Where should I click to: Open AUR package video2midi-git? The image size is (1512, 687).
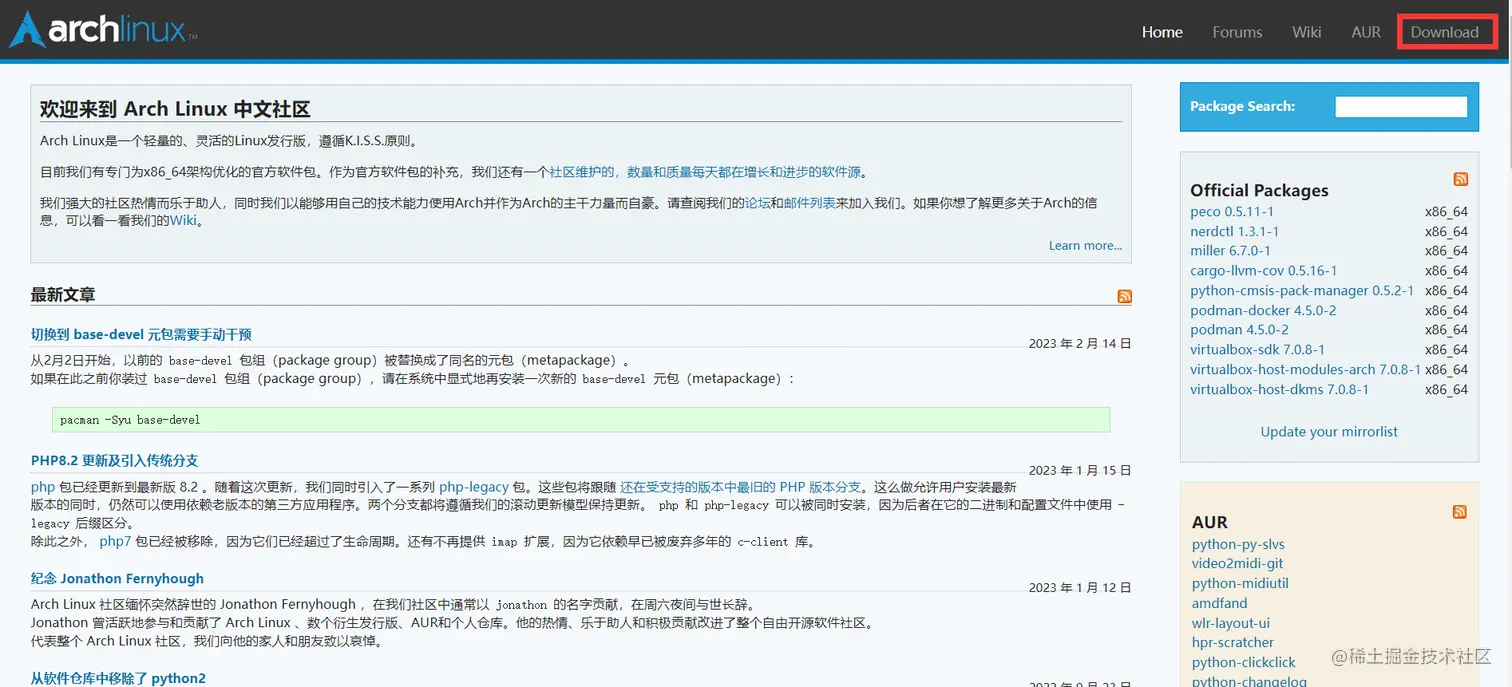coord(1237,564)
